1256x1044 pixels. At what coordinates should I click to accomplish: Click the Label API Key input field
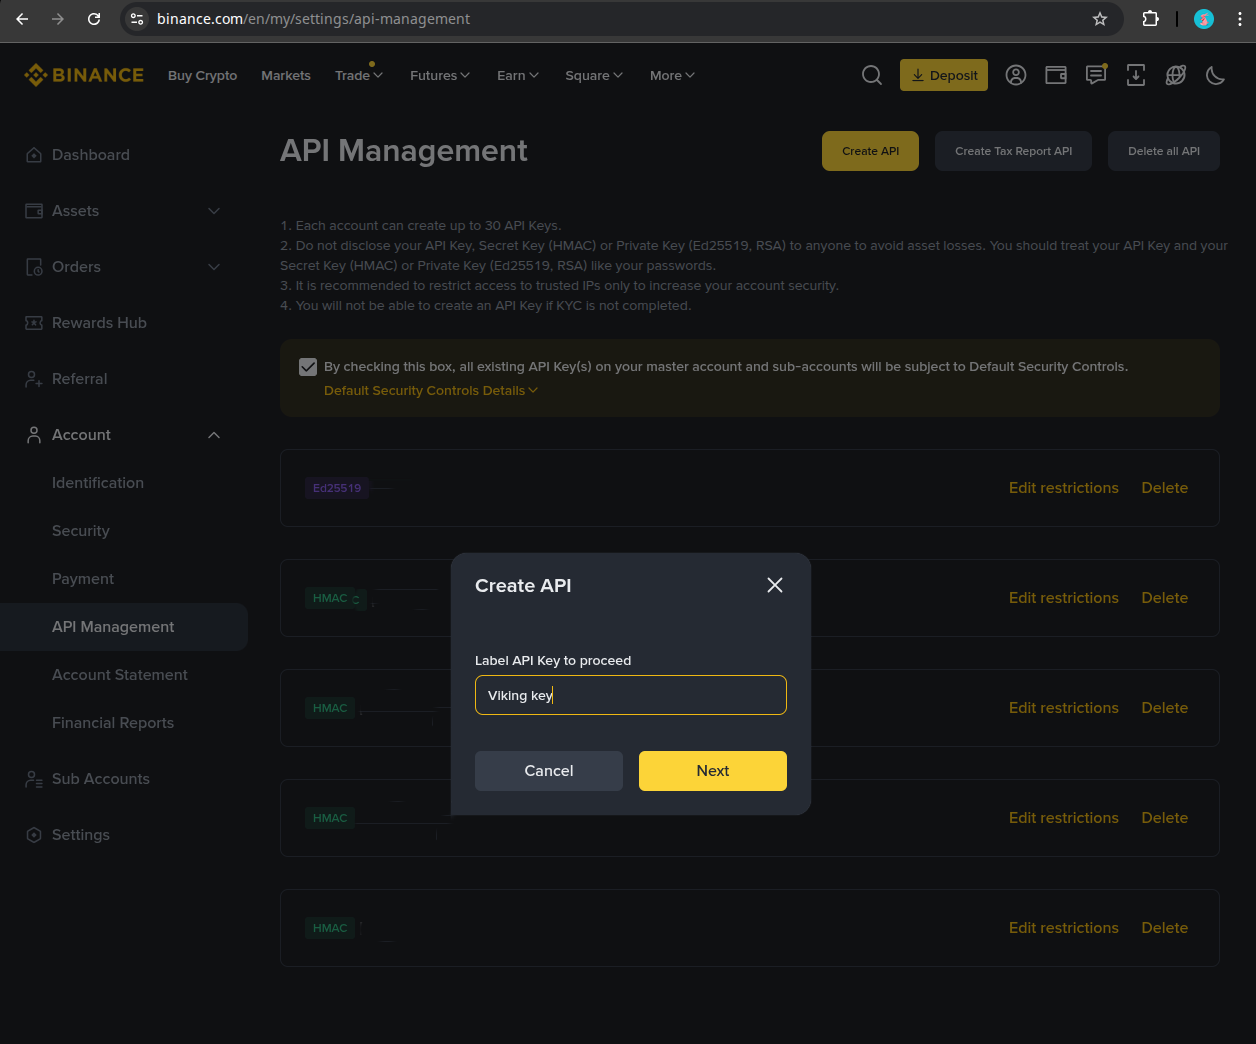631,695
